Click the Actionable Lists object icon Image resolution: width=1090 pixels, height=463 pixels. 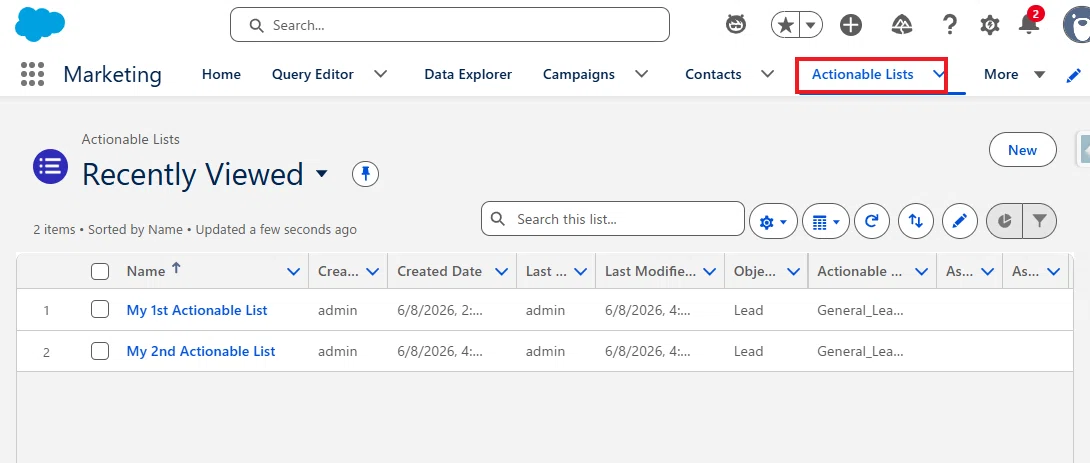tap(51, 166)
